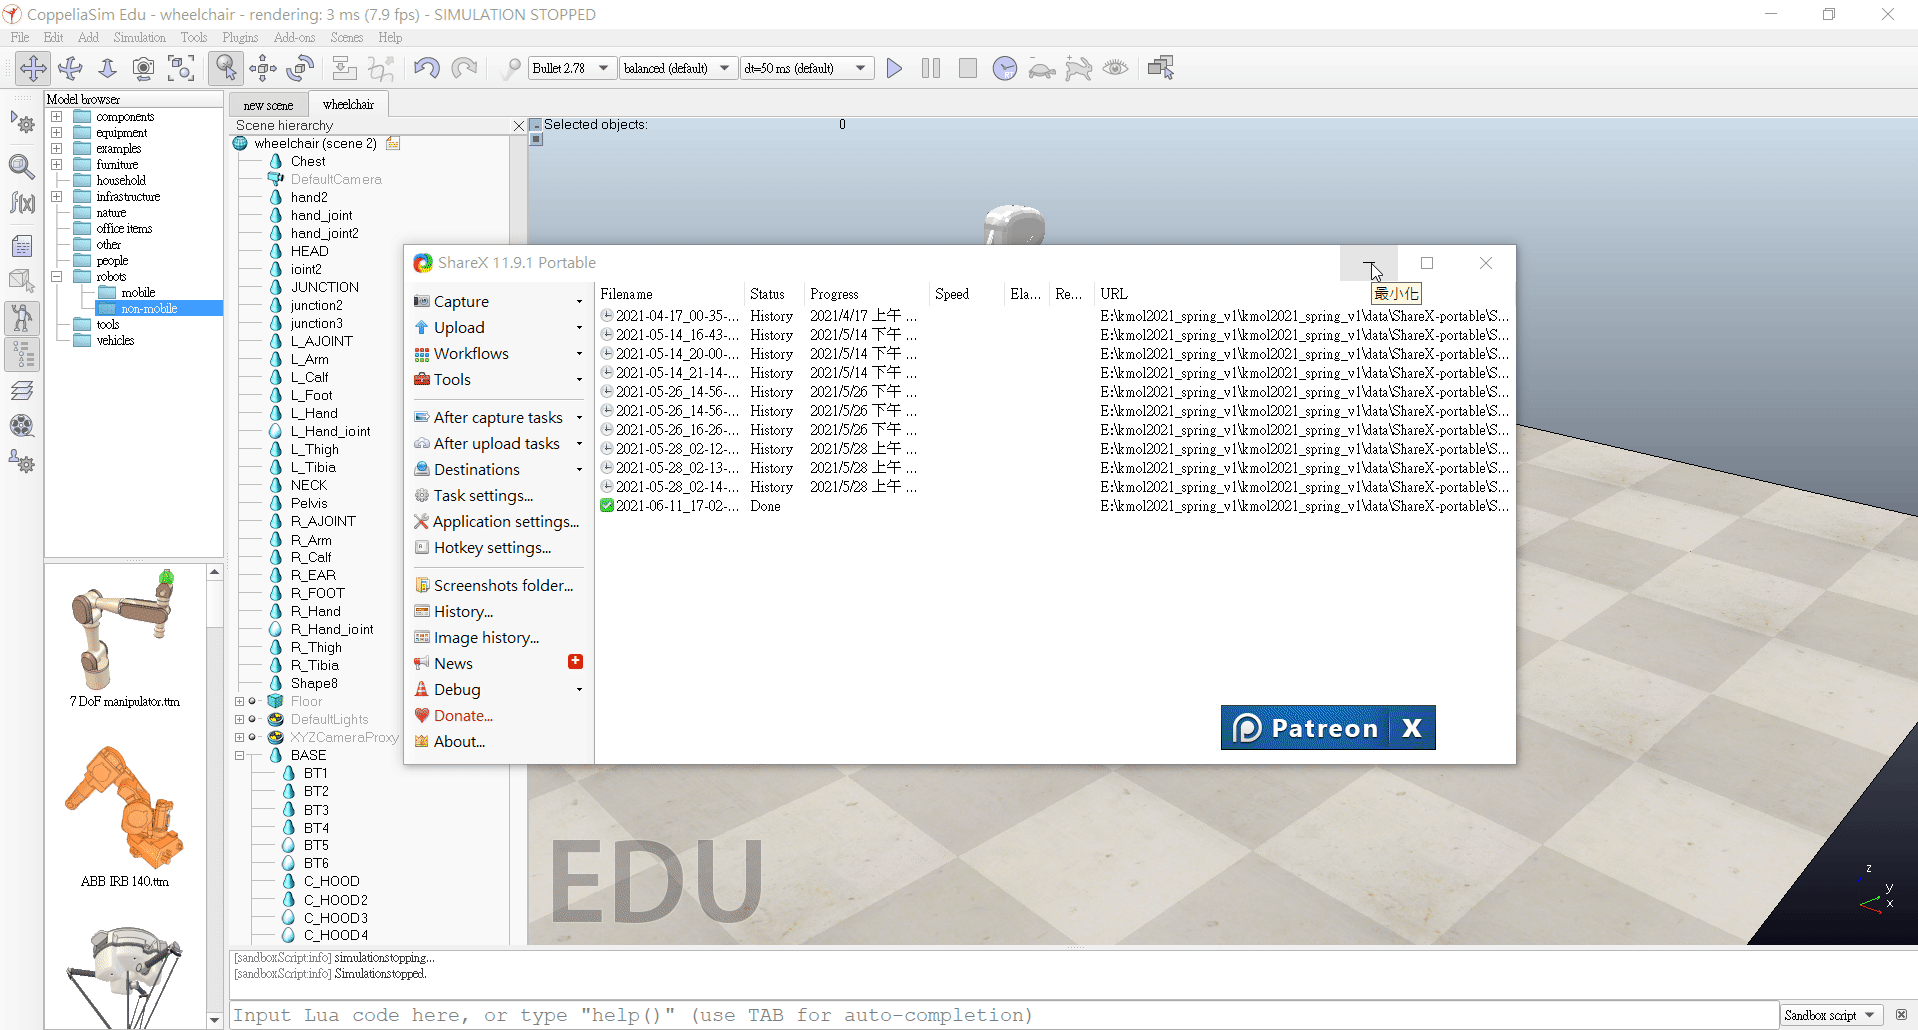Select the camera angle tool

(x=144, y=68)
